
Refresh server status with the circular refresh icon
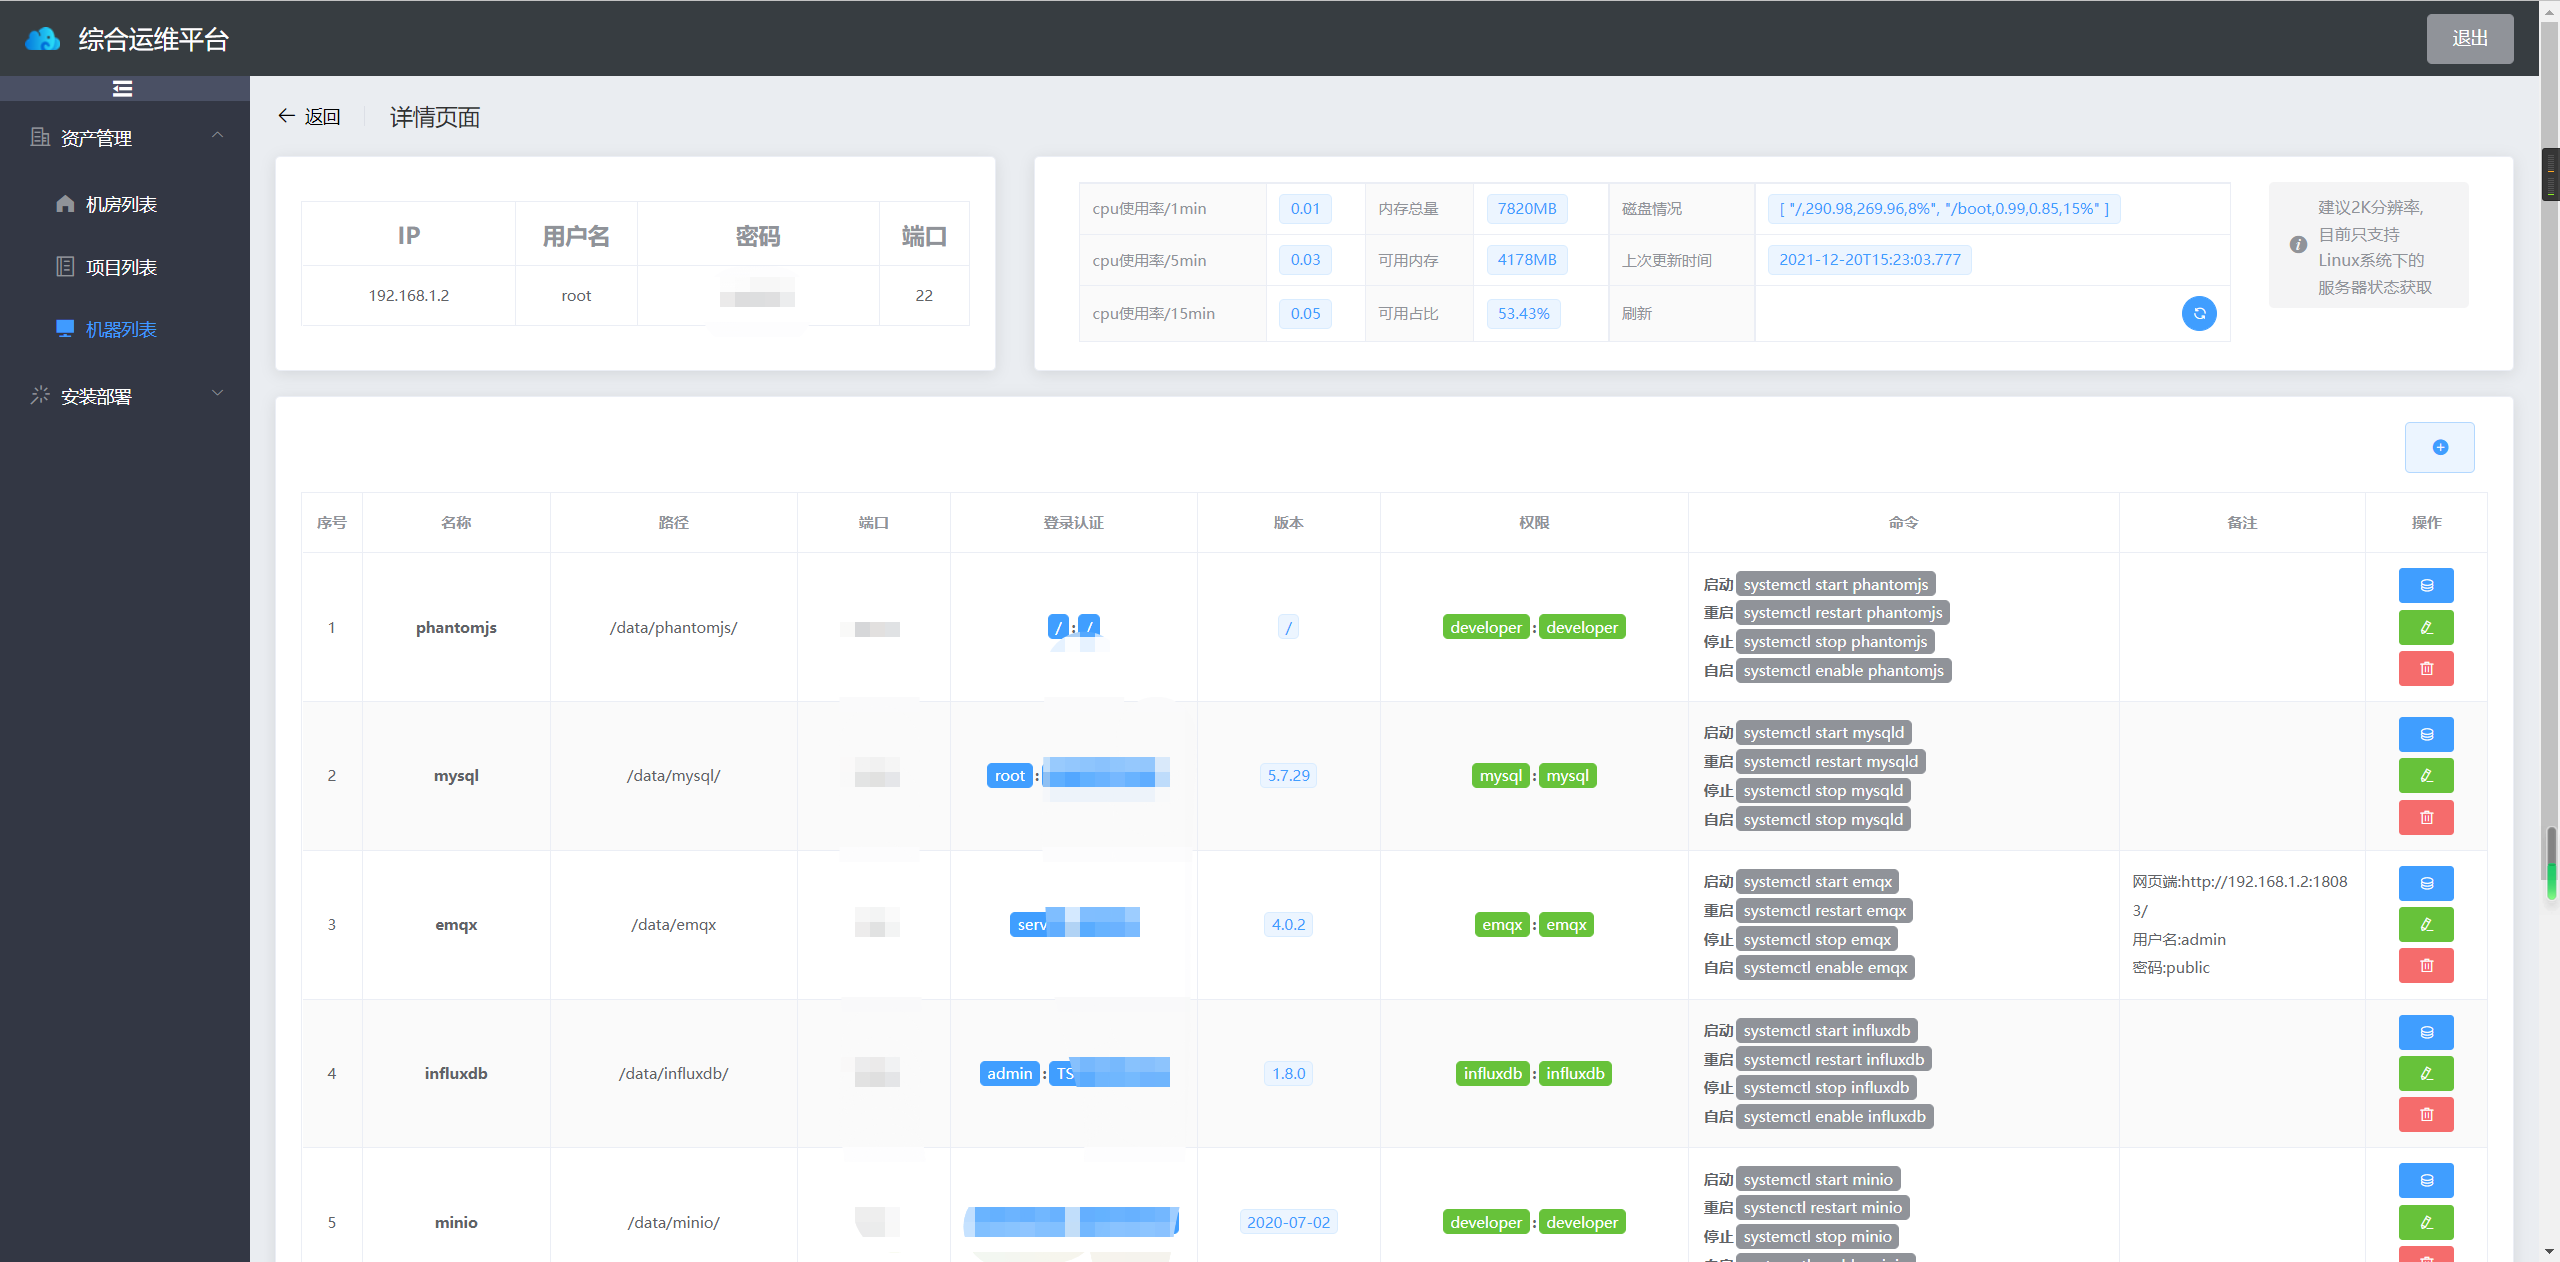coord(2198,313)
